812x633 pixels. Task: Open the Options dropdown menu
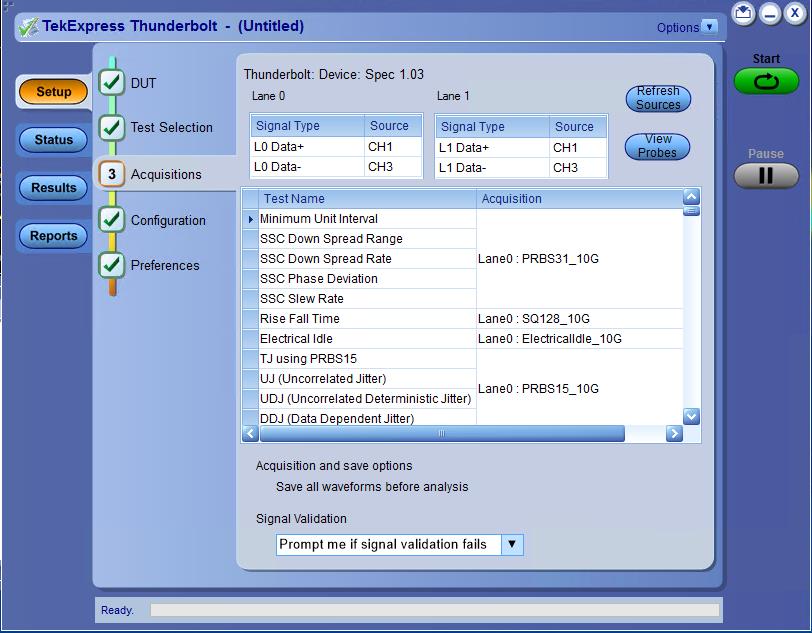point(709,27)
